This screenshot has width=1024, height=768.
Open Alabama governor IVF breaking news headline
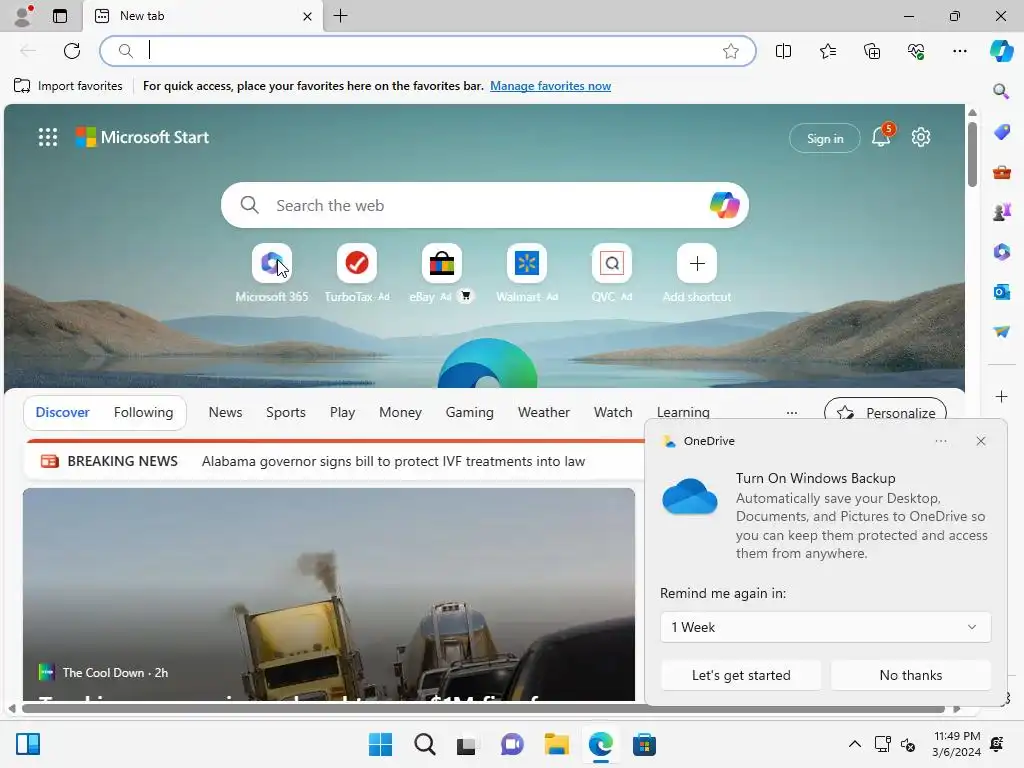[393, 461]
